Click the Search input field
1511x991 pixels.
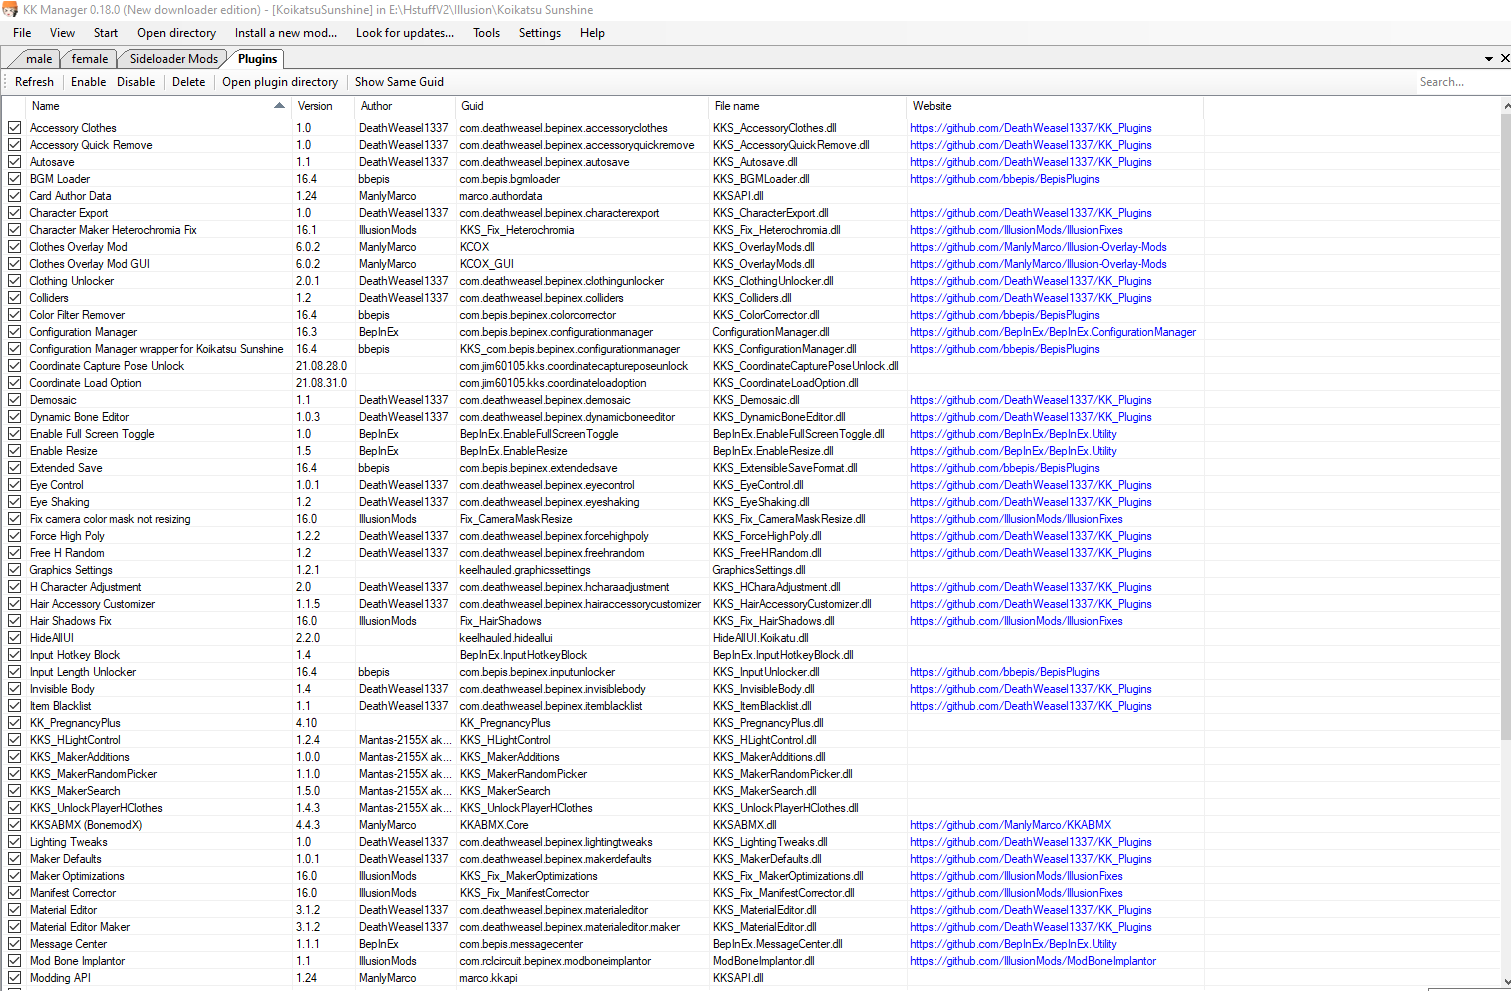[1455, 82]
